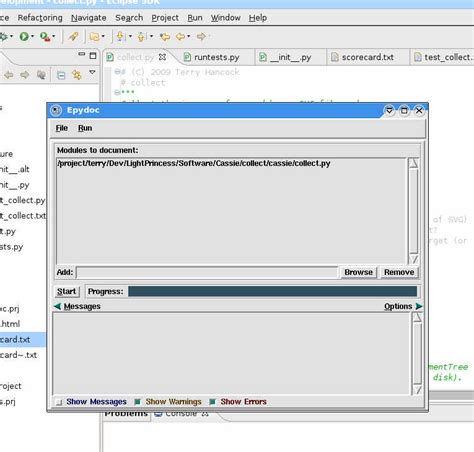Switch to the Problems tab in bottom panel

point(126,414)
